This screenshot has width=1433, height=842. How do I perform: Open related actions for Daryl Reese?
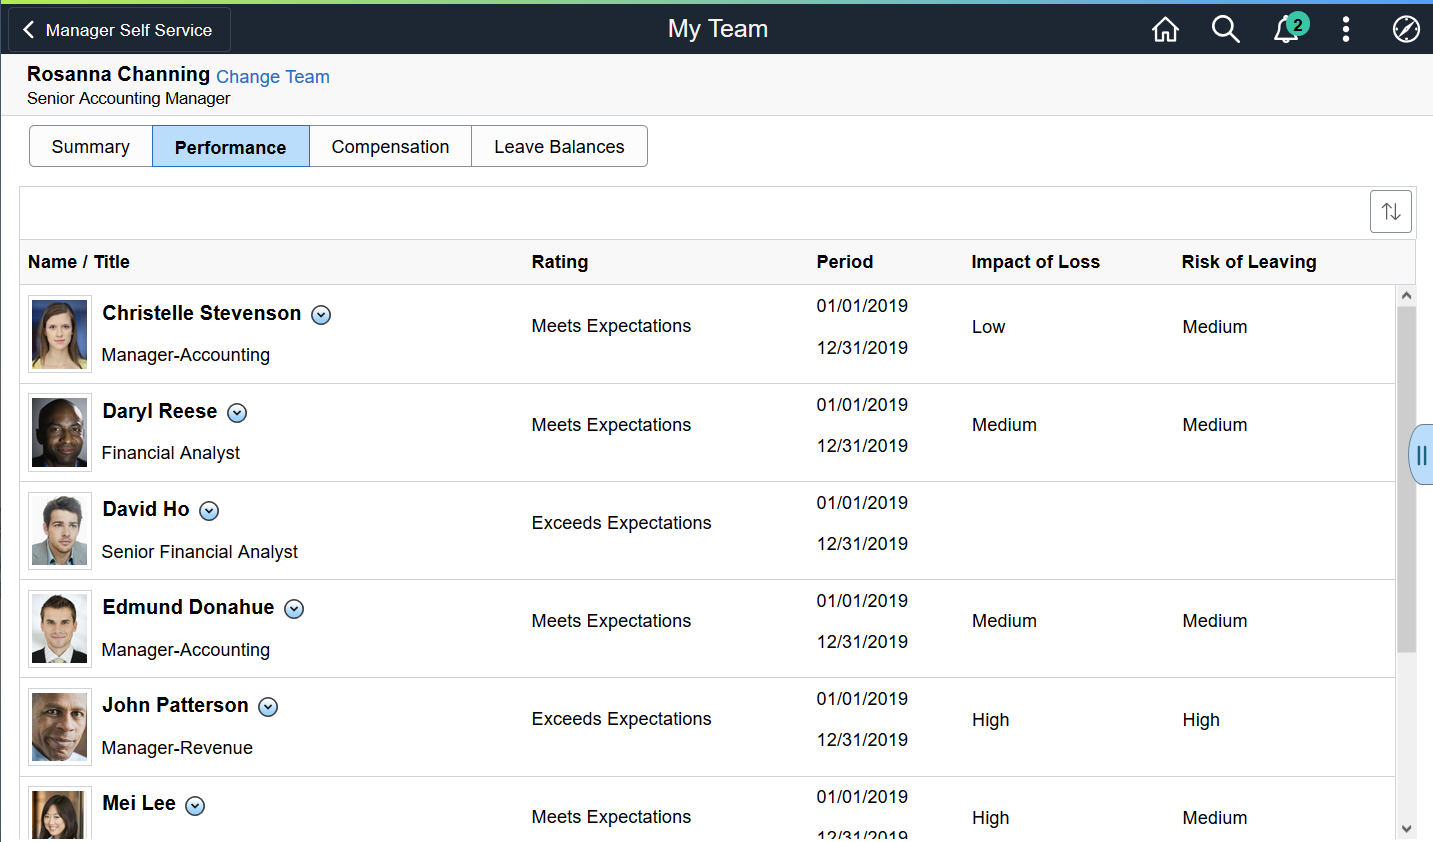(237, 413)
